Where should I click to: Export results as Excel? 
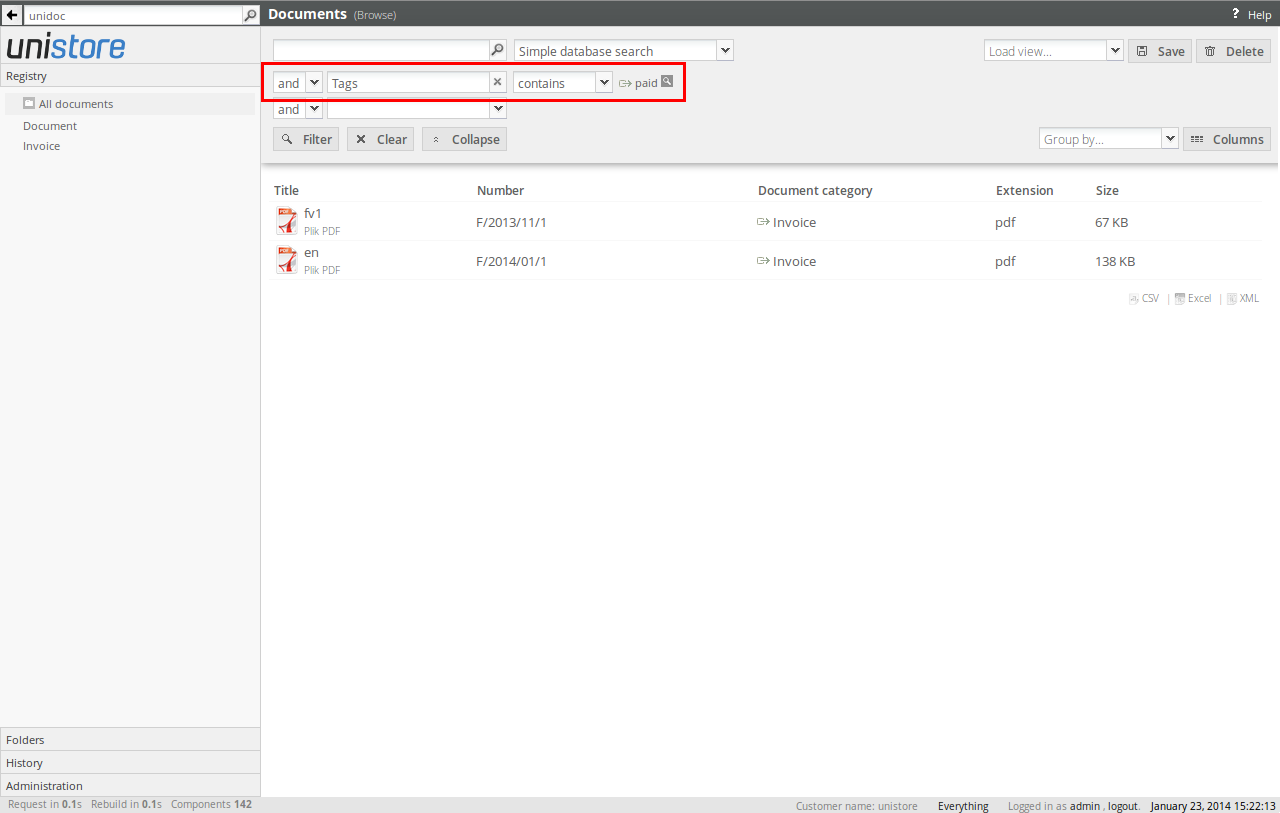(x=1193, y=298)
